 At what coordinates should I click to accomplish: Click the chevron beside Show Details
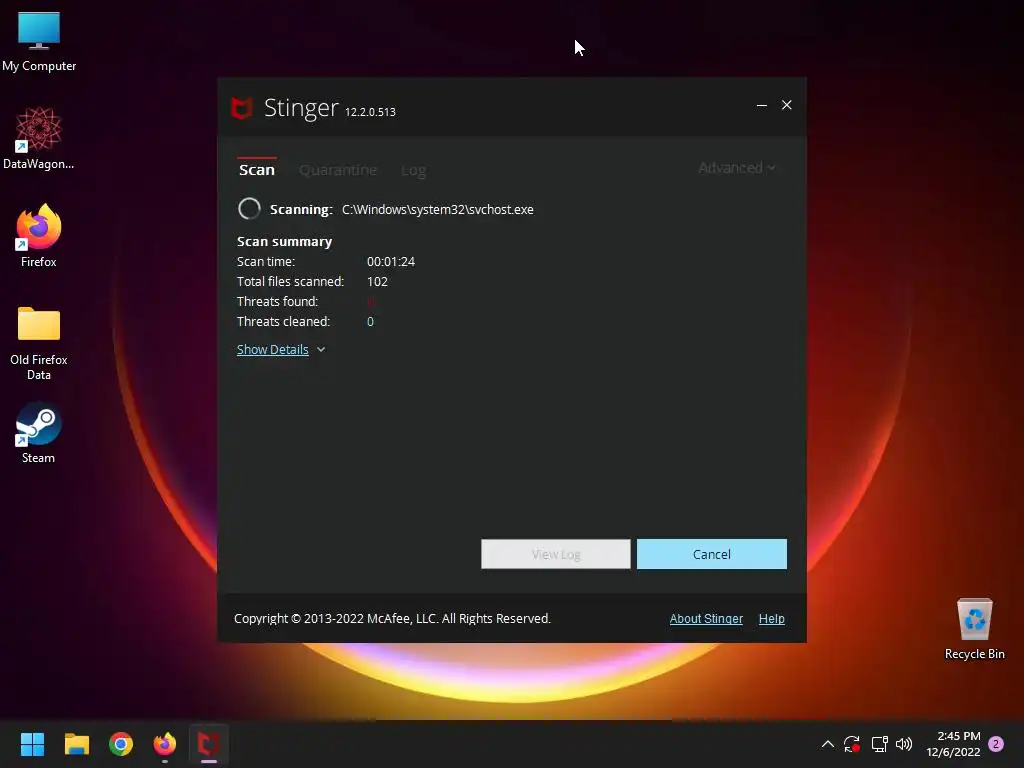tap(321, 349)
